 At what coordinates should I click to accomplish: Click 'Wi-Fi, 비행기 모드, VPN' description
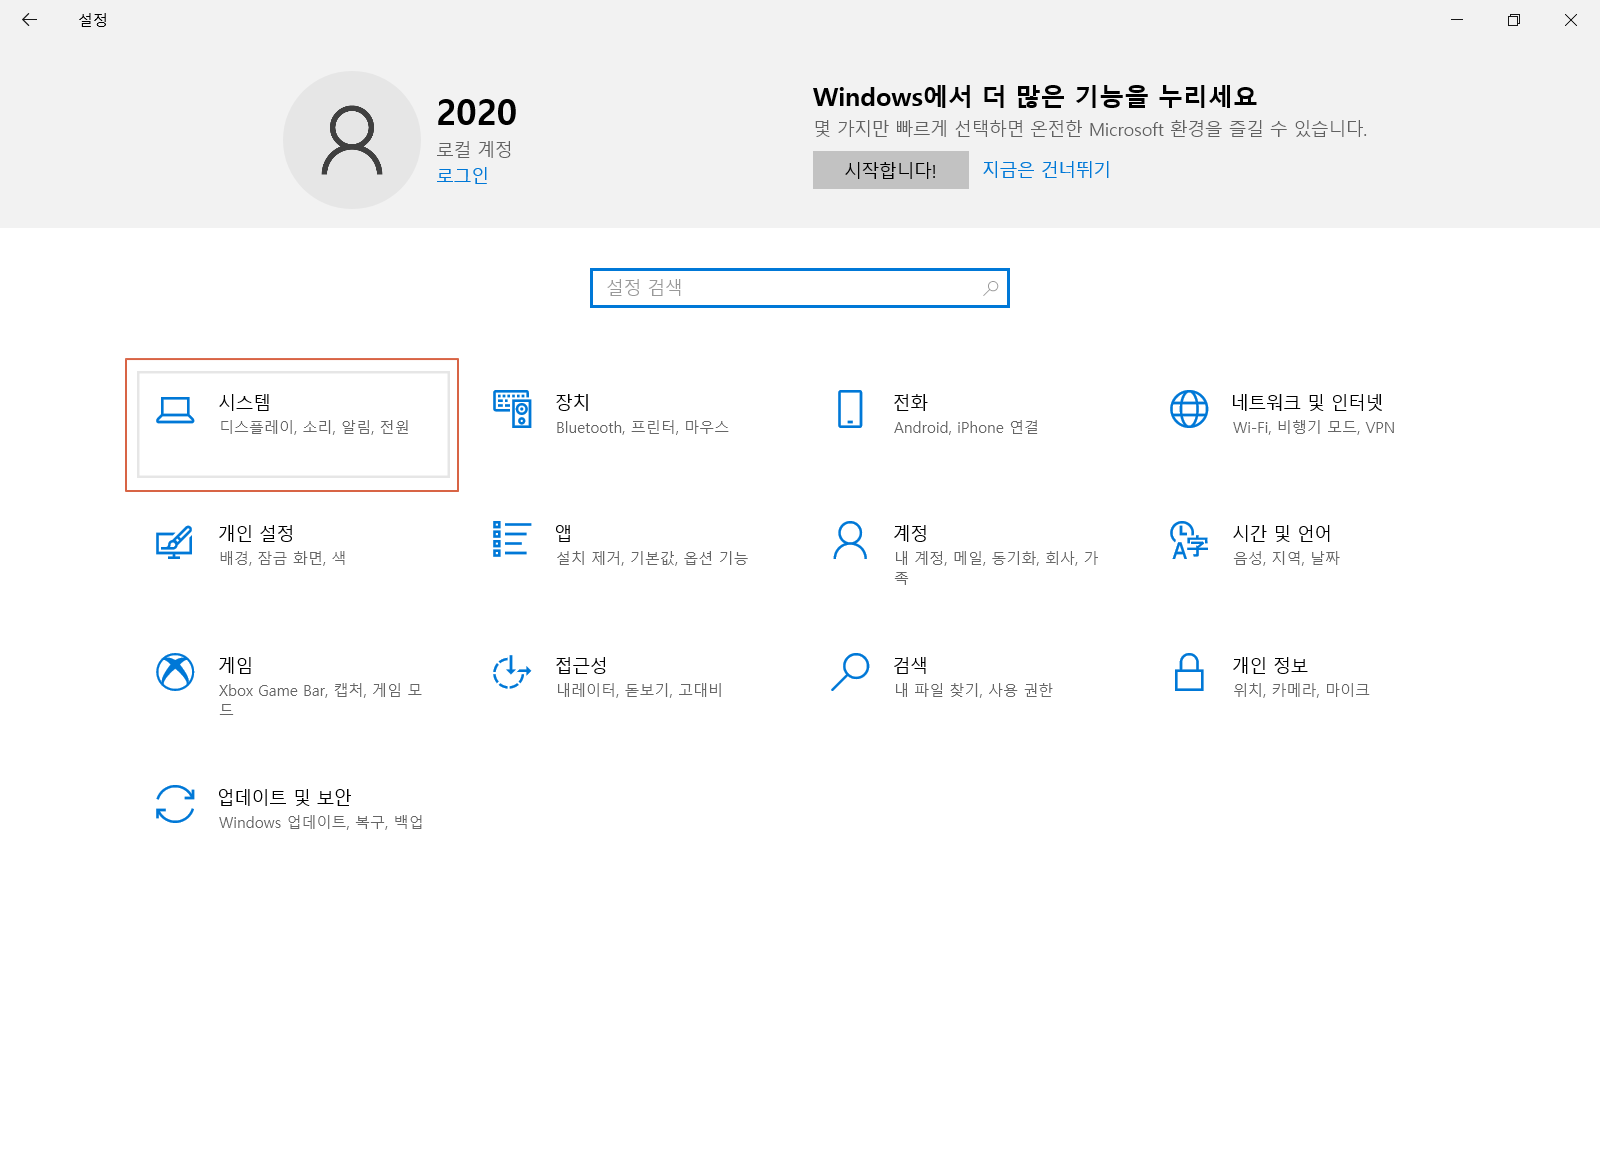[x=1314, y=427]
